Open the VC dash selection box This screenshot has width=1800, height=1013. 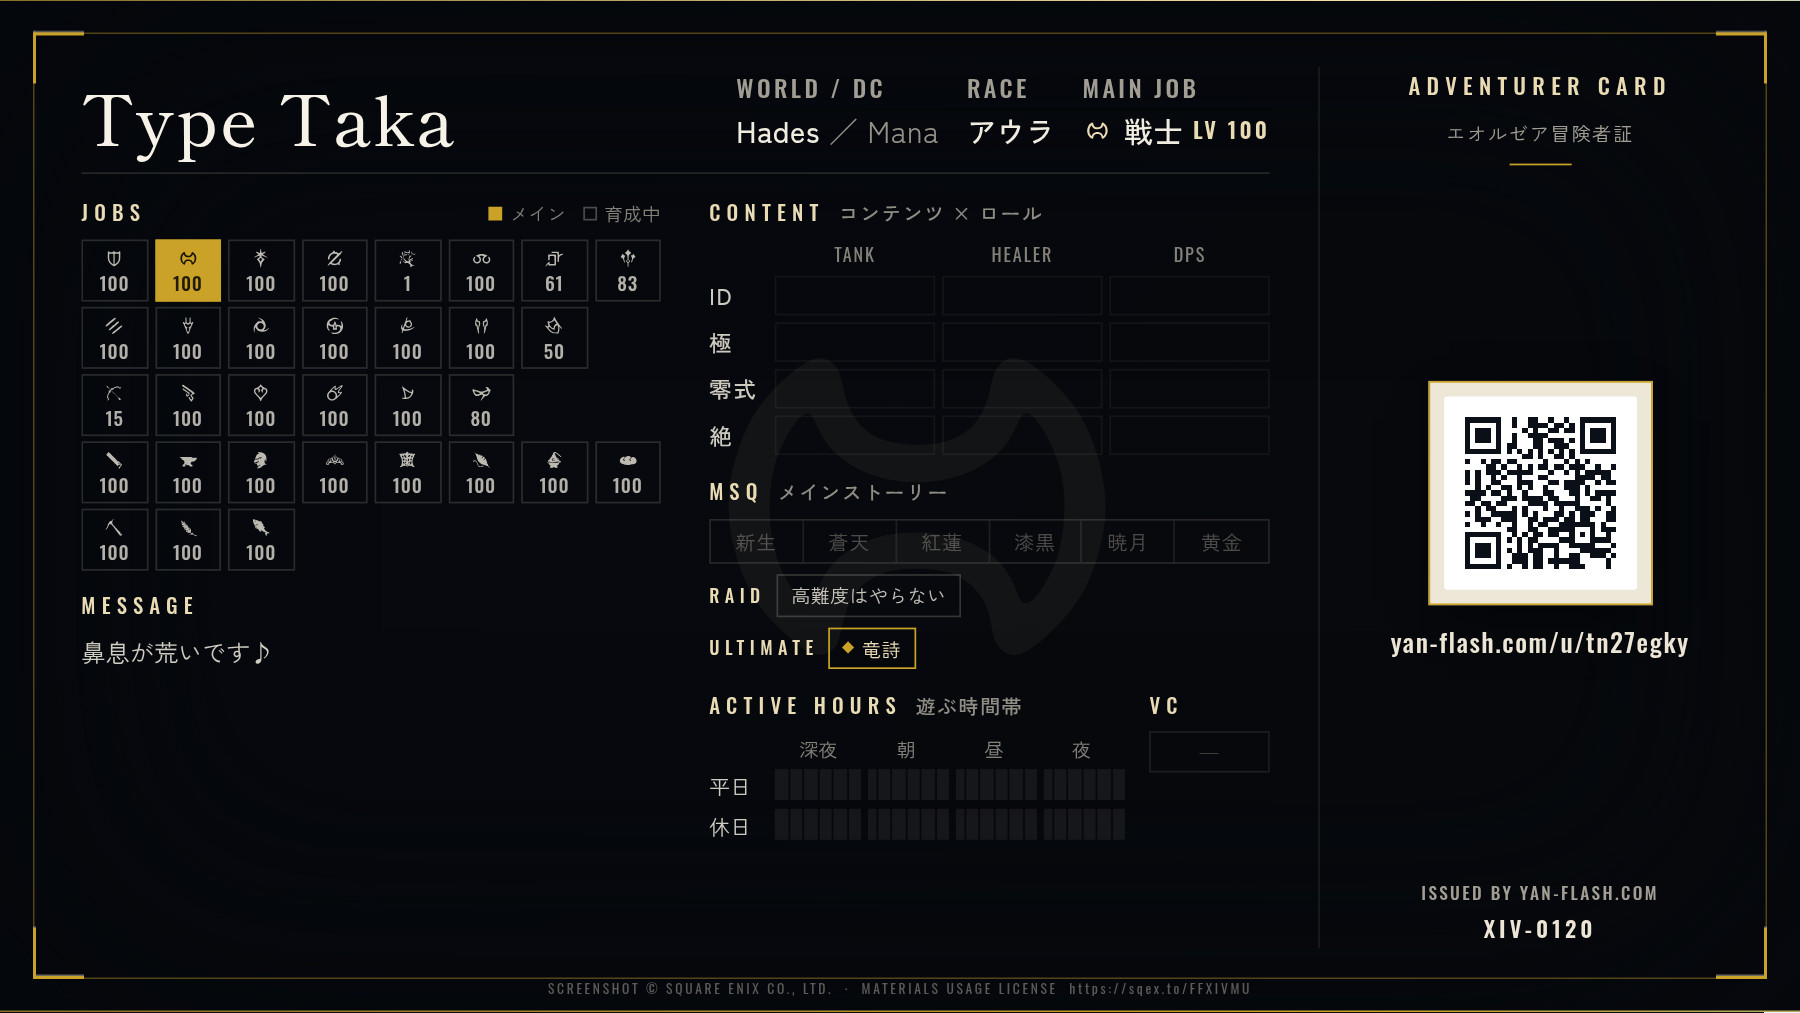[x=1209, y=752]
